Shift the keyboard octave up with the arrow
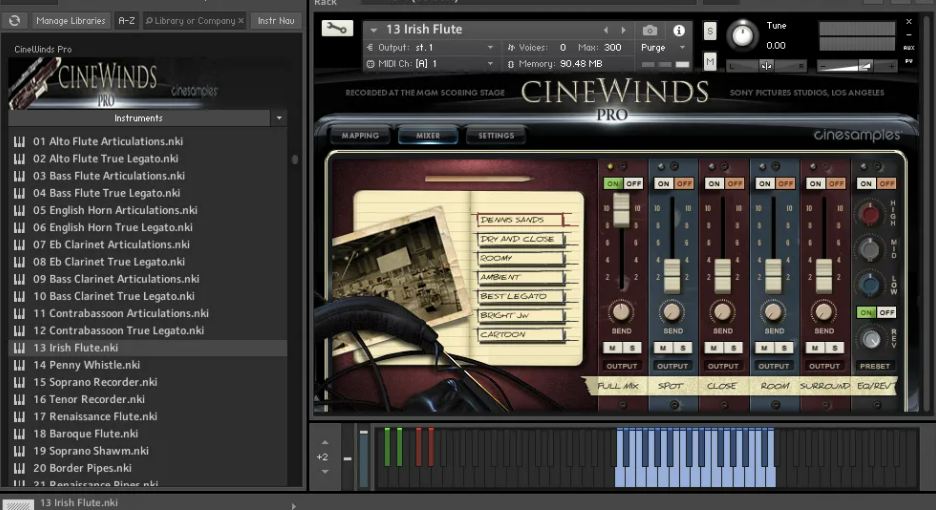 point(325,443)
